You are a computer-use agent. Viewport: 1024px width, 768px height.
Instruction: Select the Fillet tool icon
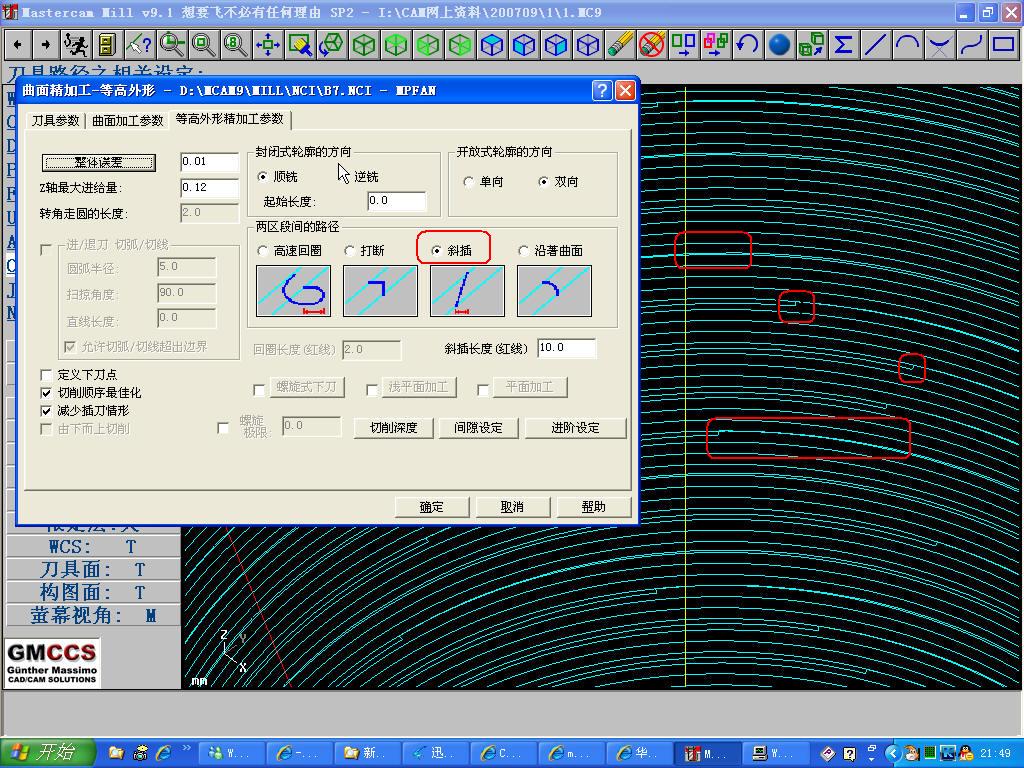[x=940, y=44]
